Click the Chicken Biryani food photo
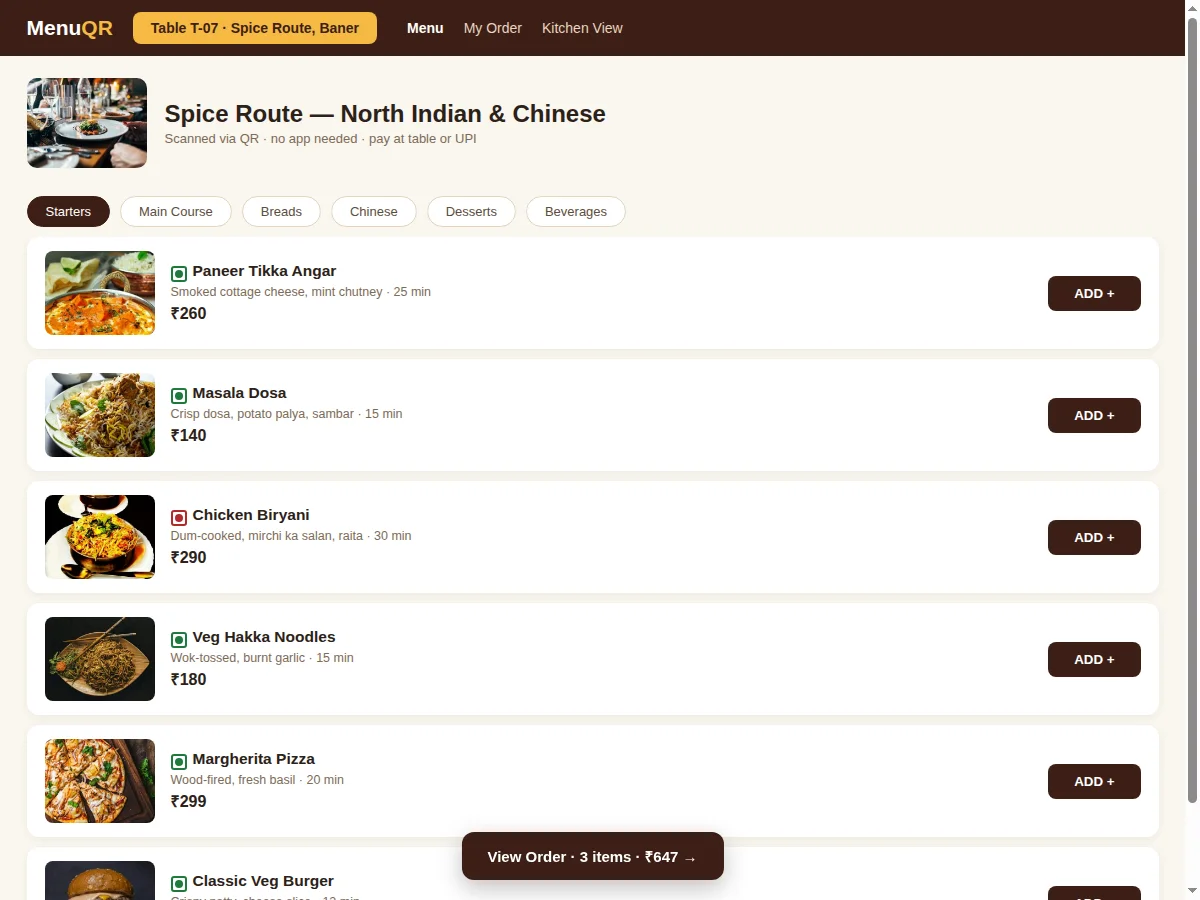Viewport: 1200px width, 900px height. (100, 537)
